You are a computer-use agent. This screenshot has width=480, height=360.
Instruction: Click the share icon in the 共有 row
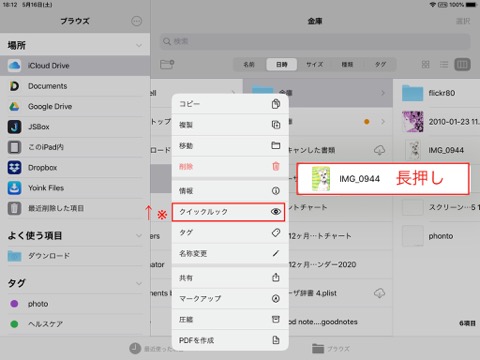click(x=276, y=277)
